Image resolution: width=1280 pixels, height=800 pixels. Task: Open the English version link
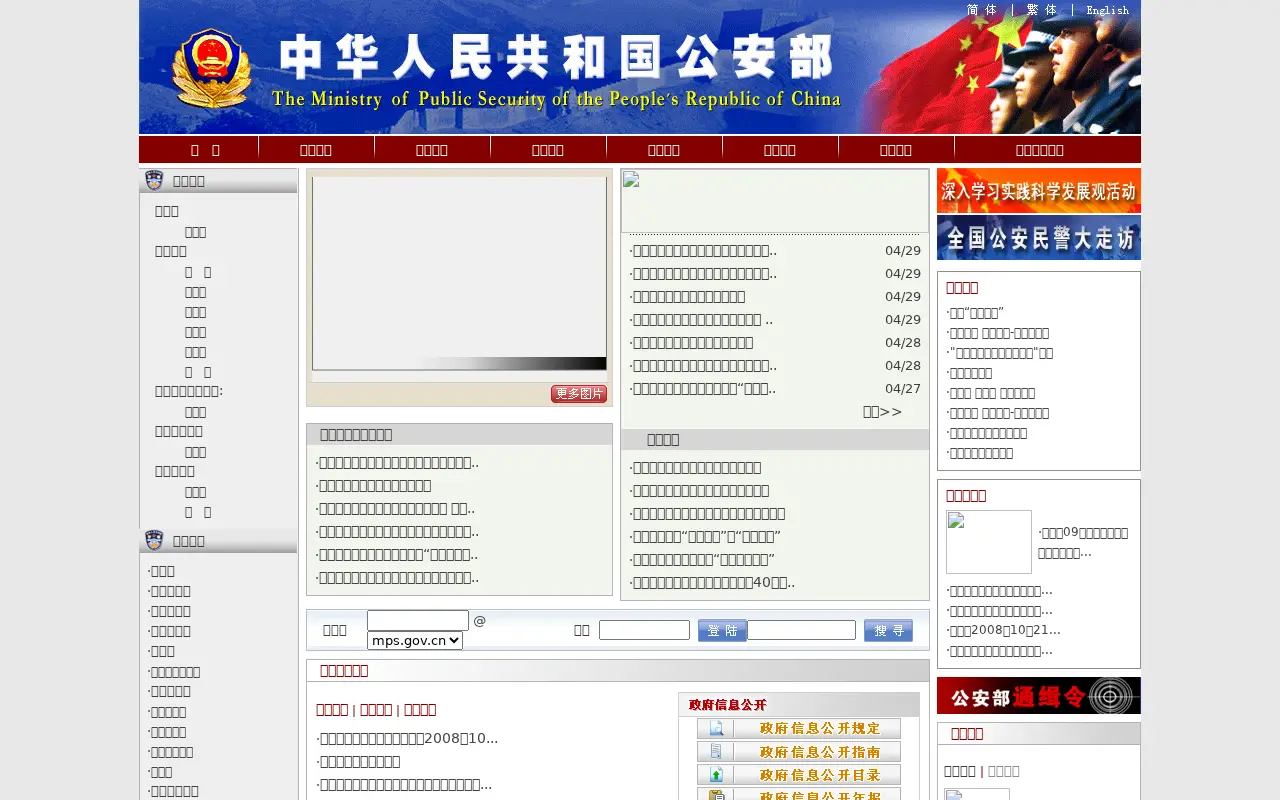[x=1107, y=10]
